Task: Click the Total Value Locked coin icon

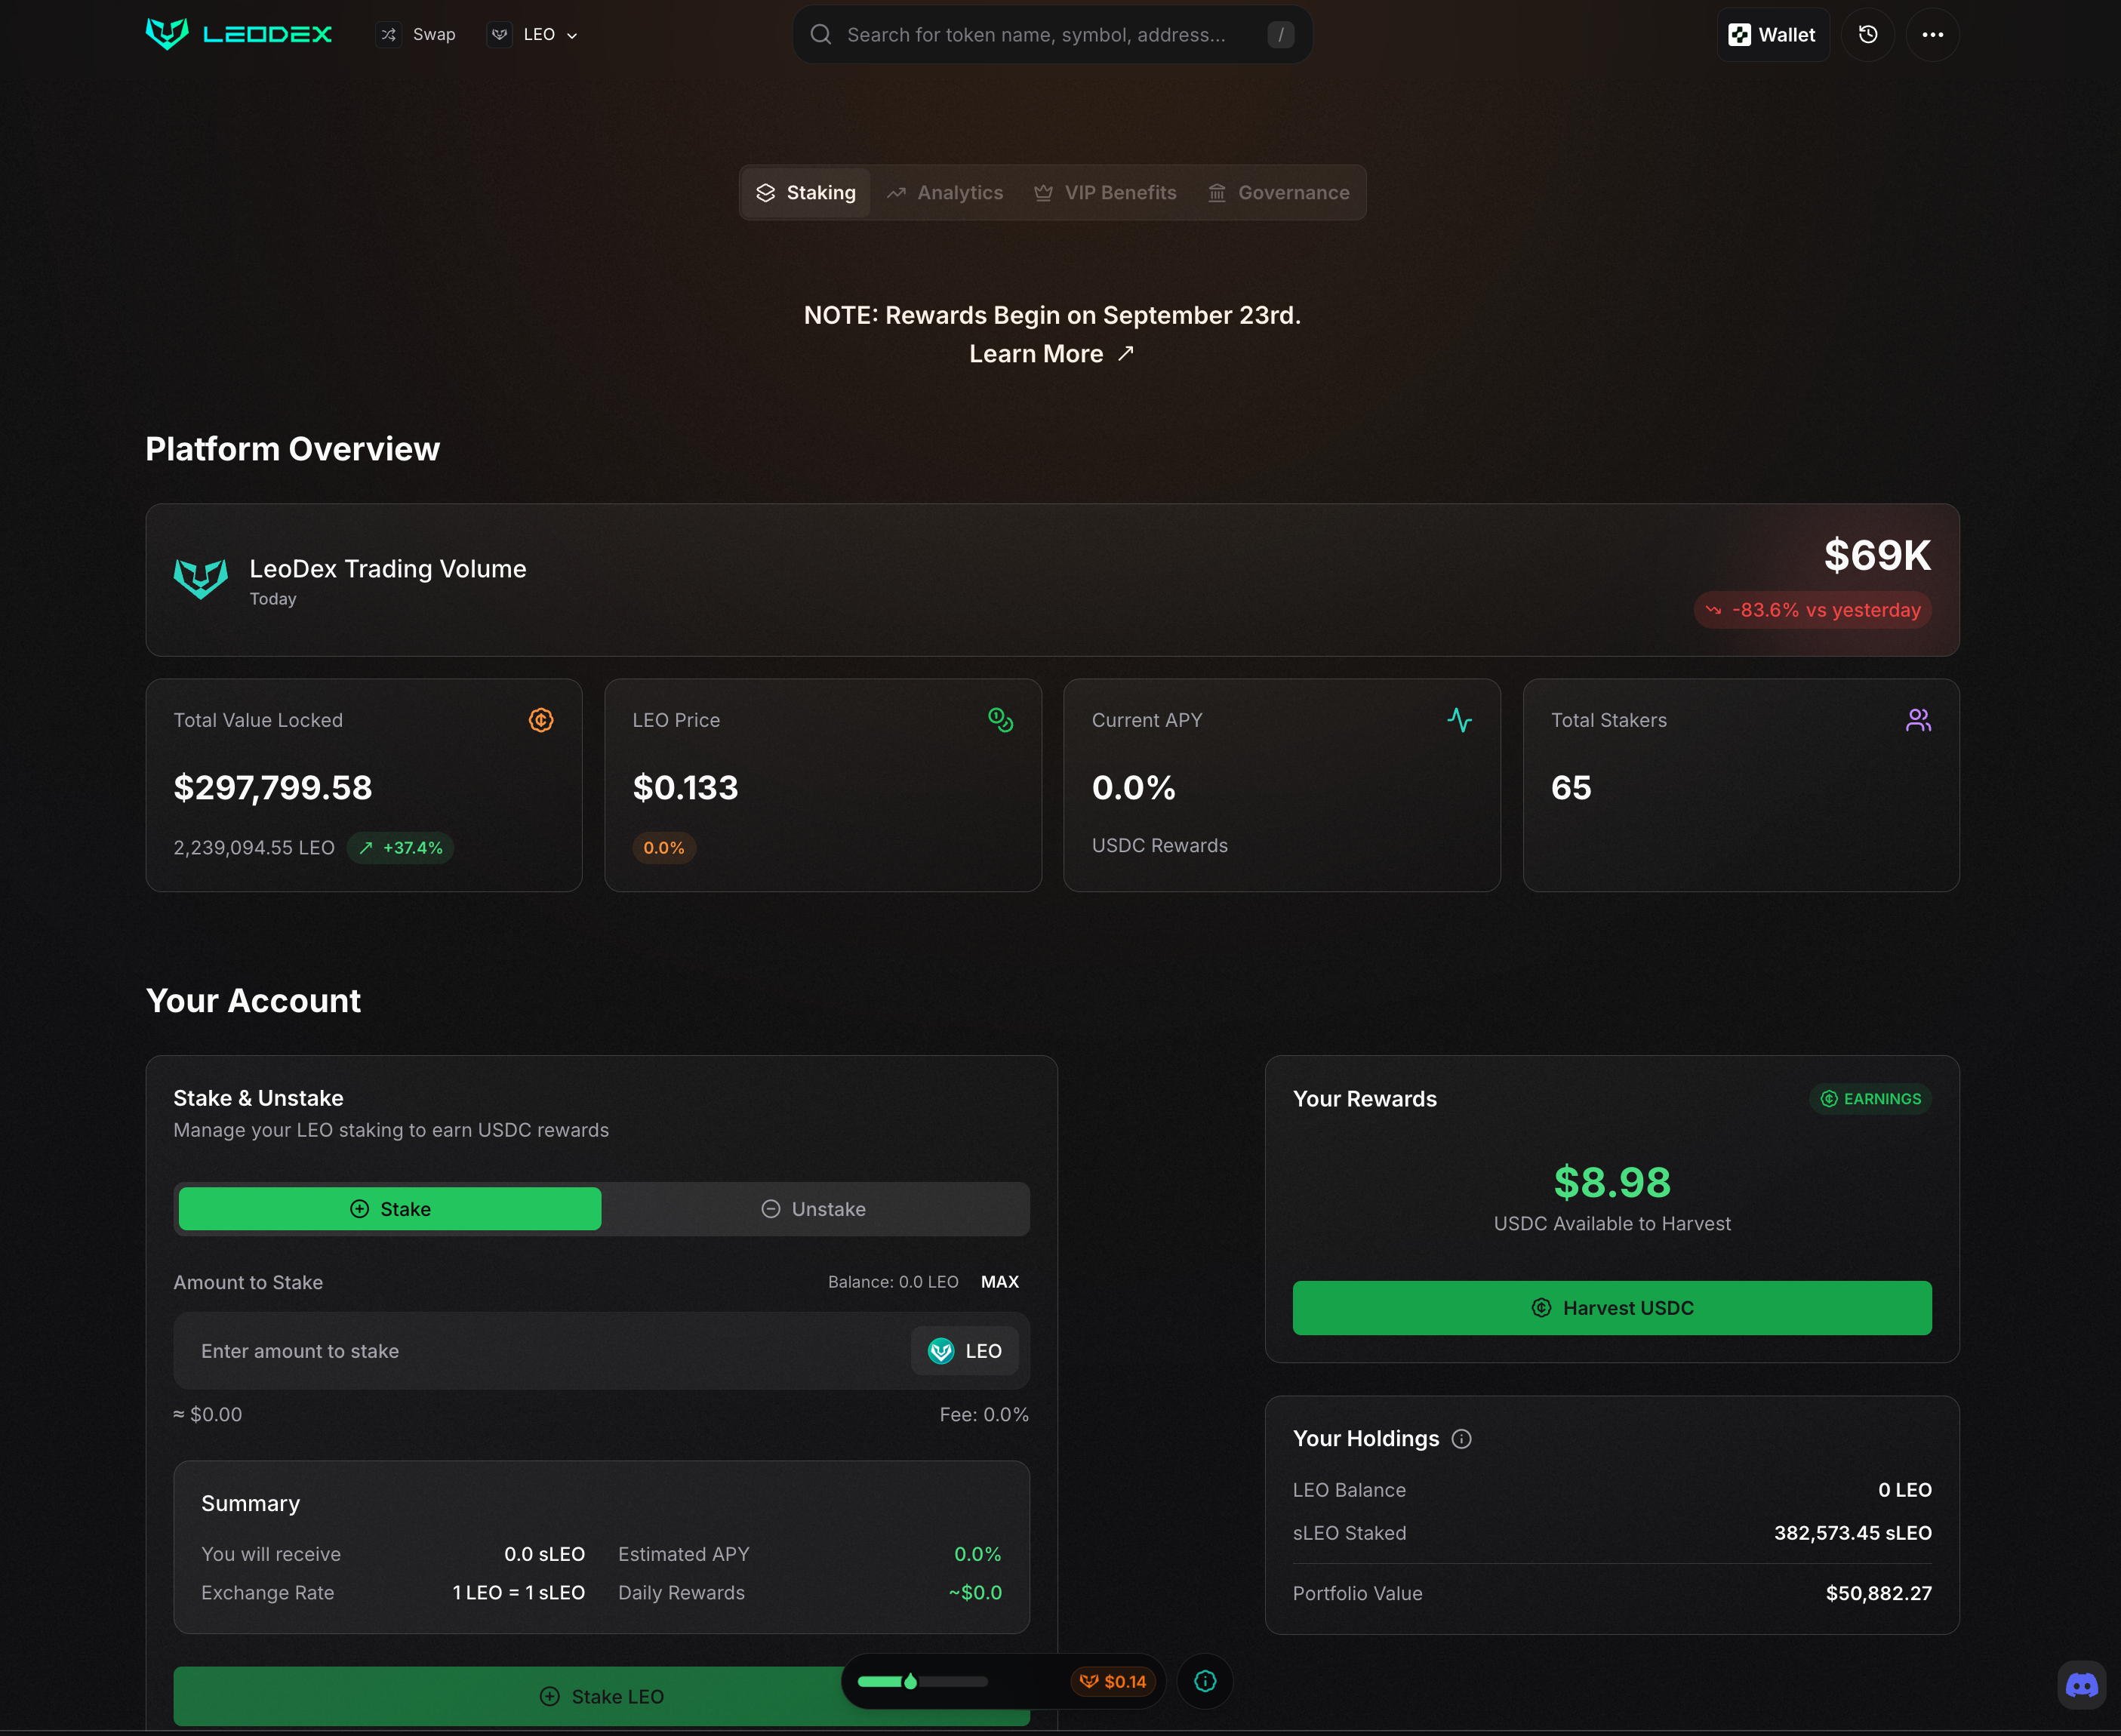Action: [541, 720]
